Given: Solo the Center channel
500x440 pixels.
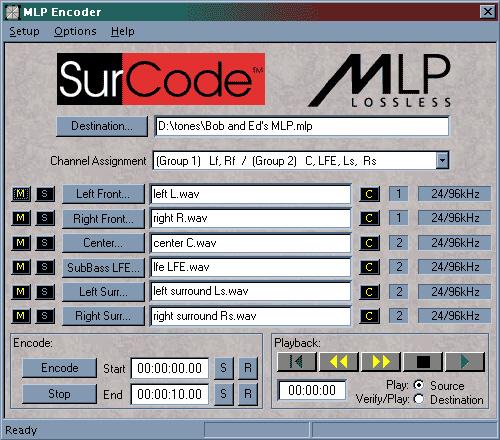Looking at the screenshot, I should click(45, 243).
